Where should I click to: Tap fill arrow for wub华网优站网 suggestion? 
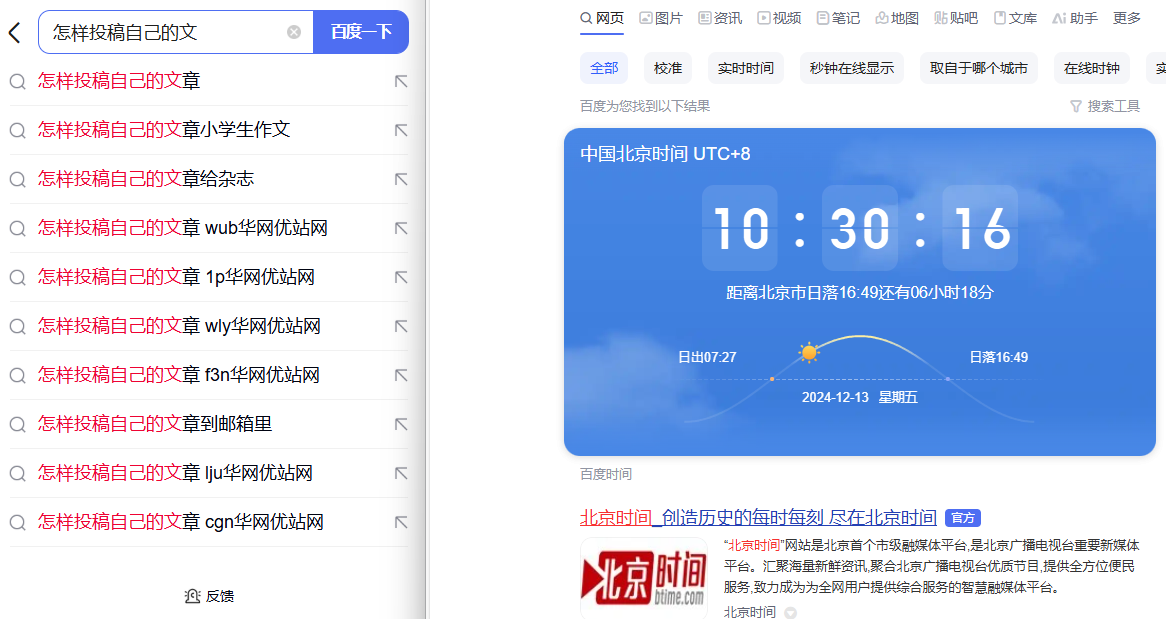coord(401,228)
